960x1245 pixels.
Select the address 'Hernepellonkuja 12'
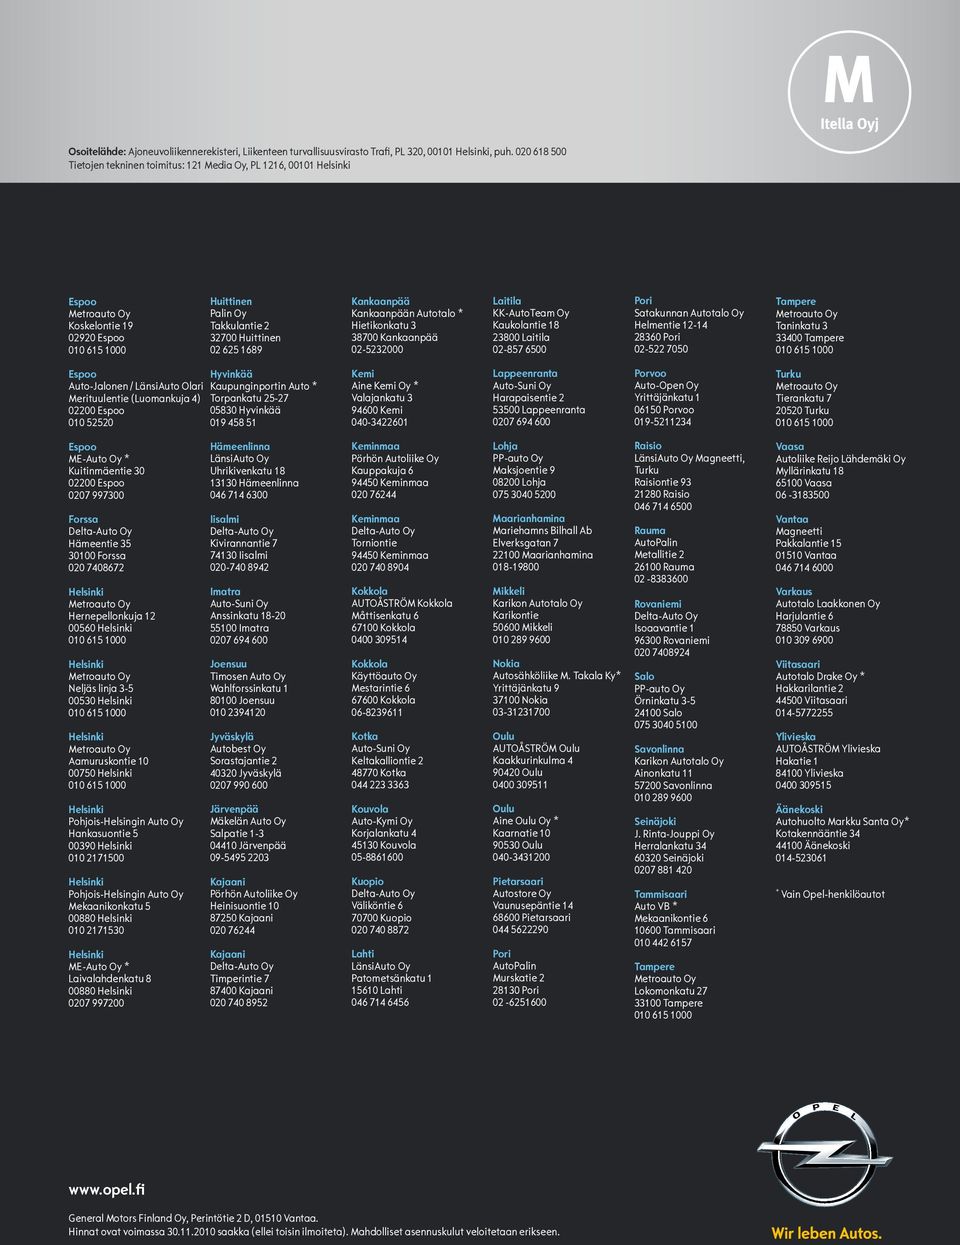click(x=112, y=616)
